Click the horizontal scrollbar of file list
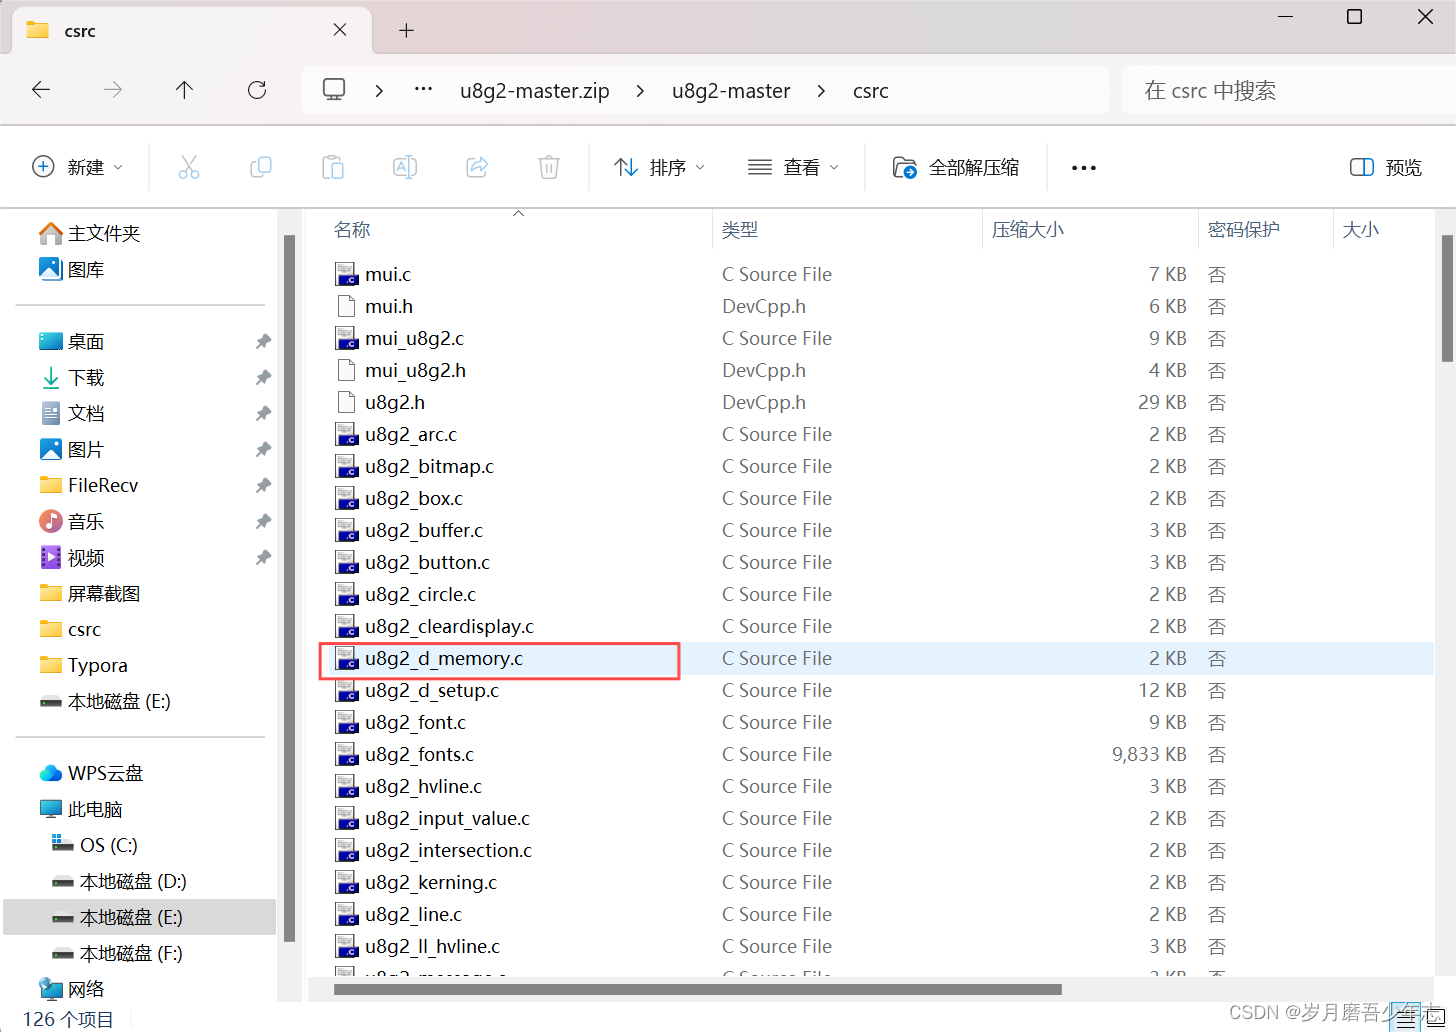This screenshot has width=1456, height=1032. [697, 990]
